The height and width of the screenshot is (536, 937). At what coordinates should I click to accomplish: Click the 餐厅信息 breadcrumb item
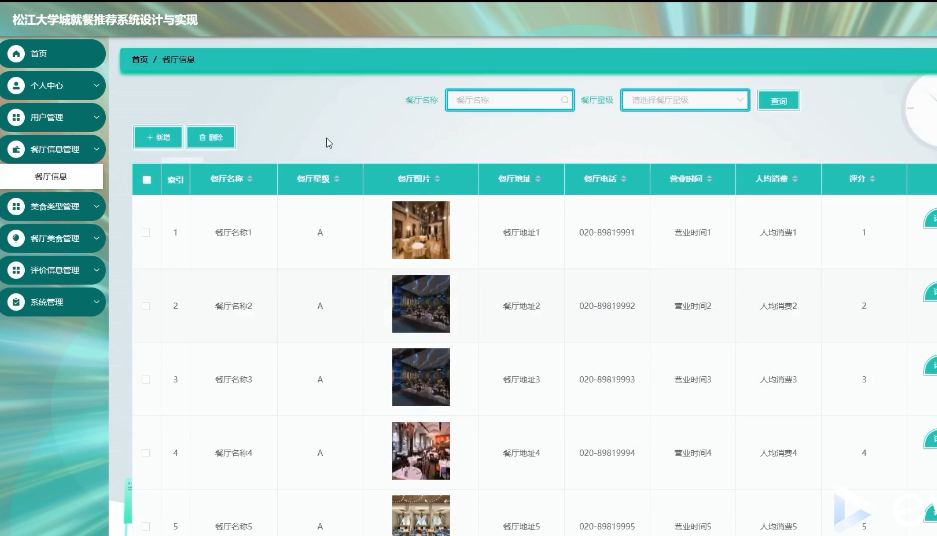click(178, 60)
